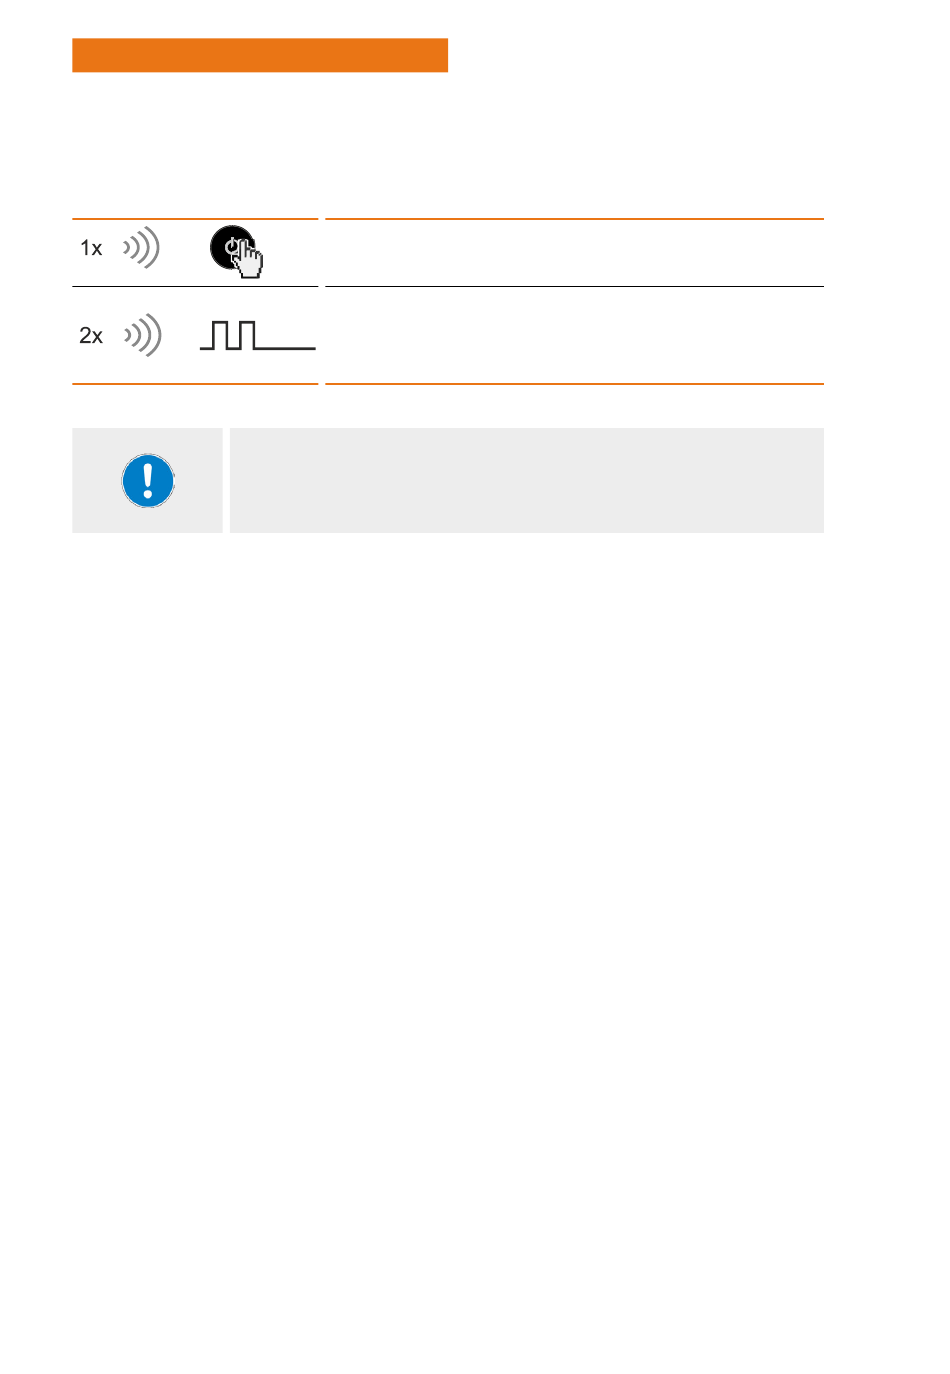Click the orange header bar at top
This screenshot has height=1374, width=950.
[x=260, y=56]
